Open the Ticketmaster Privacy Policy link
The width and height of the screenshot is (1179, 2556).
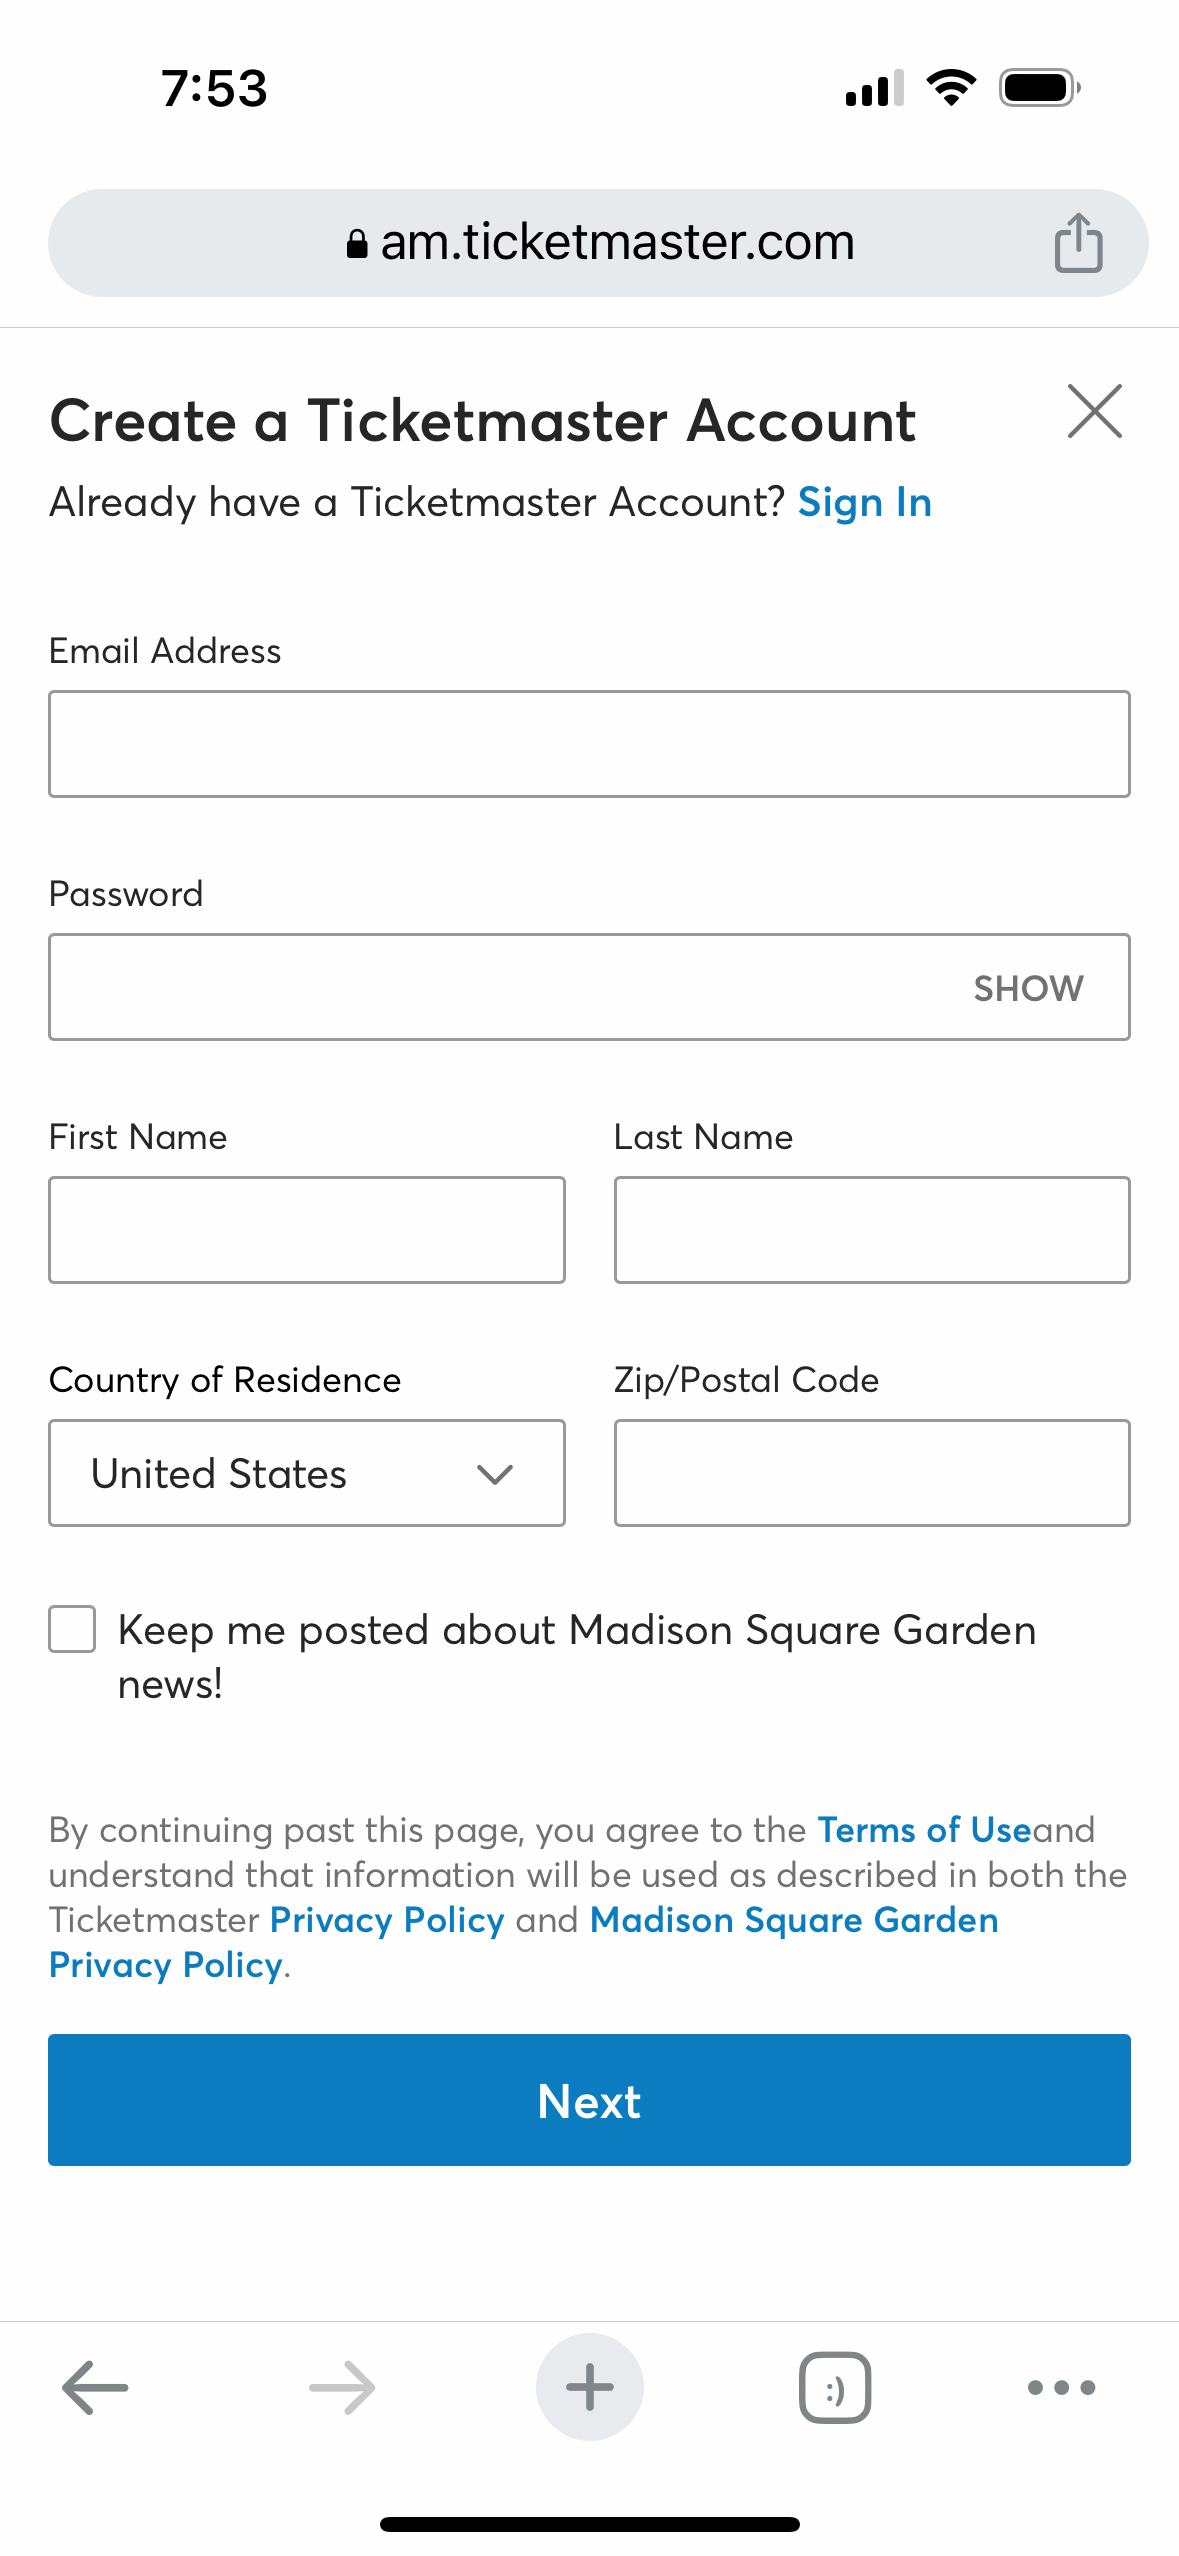coord(387,1920)
